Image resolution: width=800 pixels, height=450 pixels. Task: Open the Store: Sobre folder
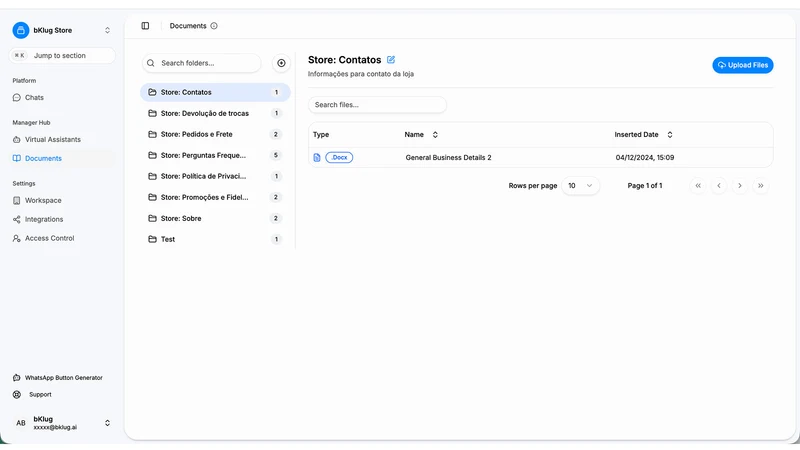coord(215,218)
